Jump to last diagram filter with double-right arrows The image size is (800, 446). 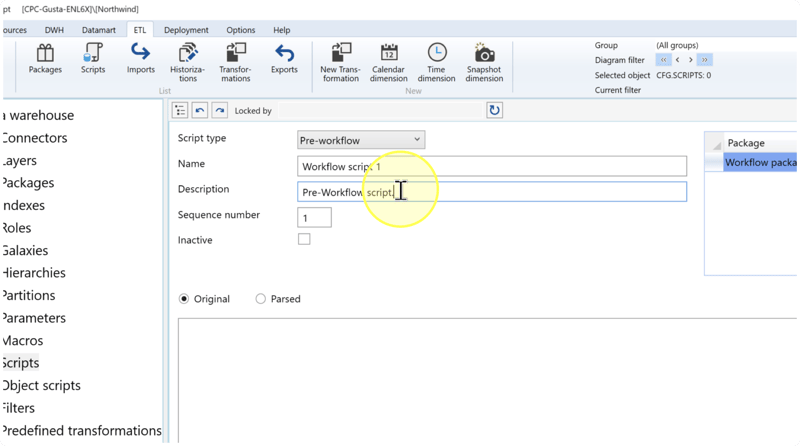coord(705,60)
